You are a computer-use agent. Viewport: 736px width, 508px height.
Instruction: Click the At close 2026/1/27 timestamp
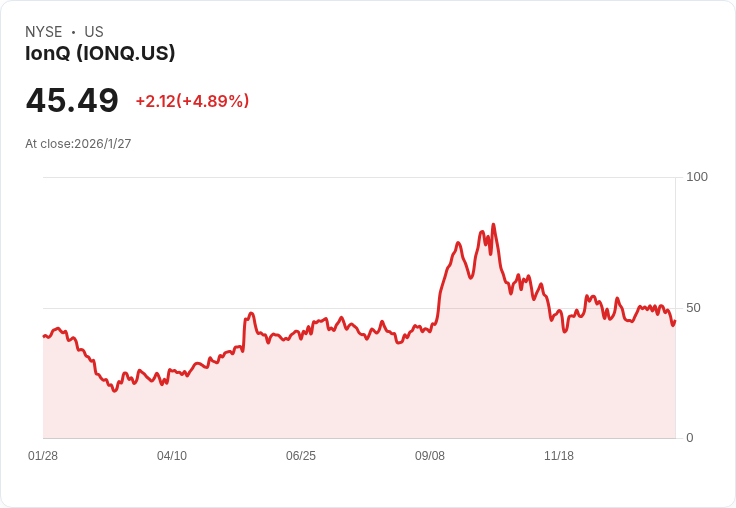[x=78, y=144]
